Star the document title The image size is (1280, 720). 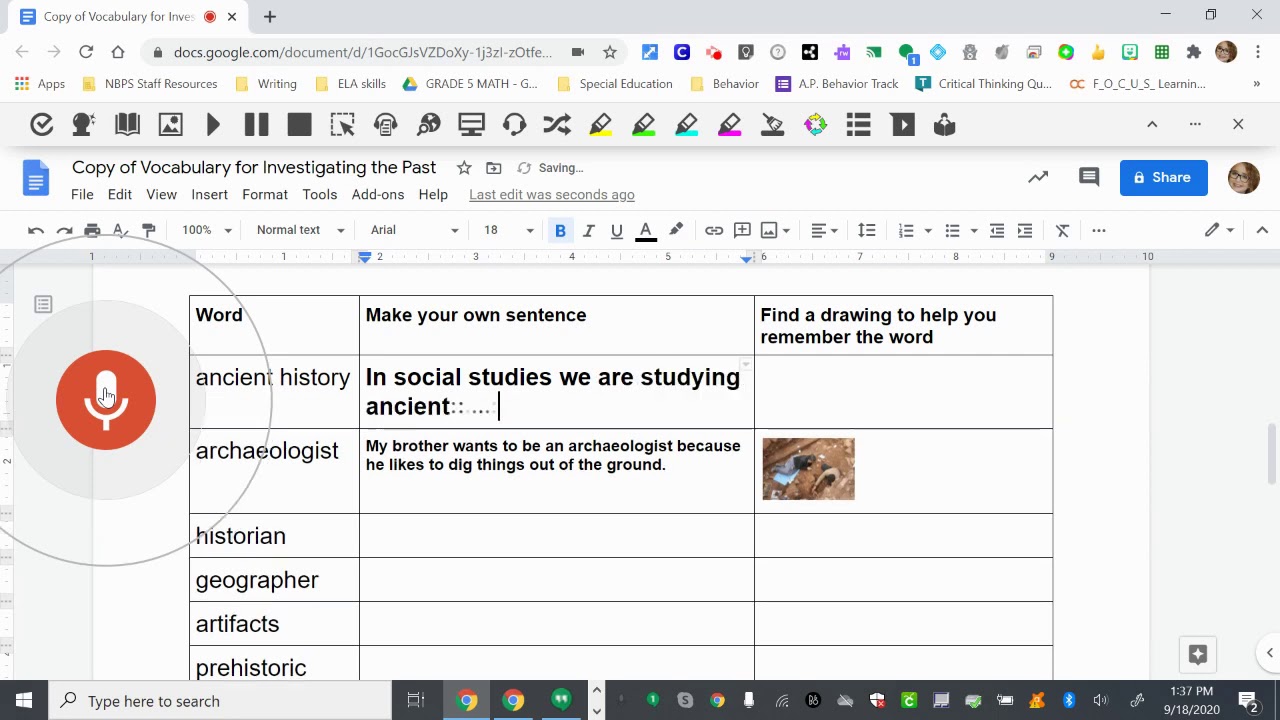pos(463,168)
